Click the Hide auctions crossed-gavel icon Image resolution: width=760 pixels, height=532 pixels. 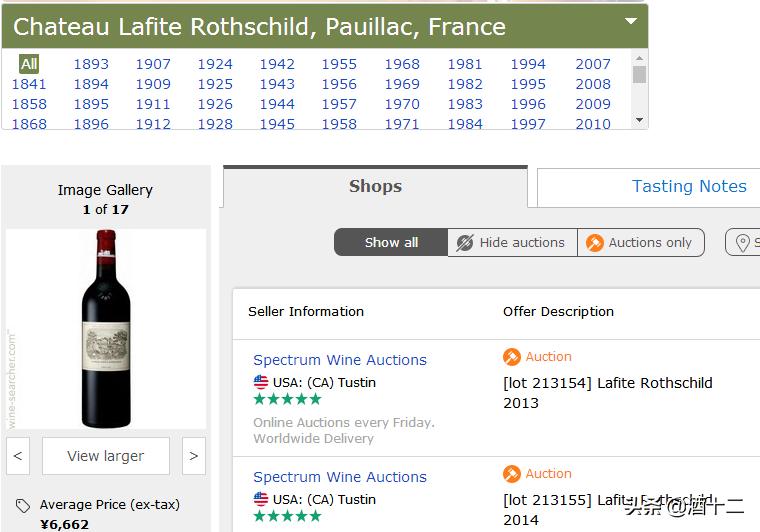pos(464,243)
